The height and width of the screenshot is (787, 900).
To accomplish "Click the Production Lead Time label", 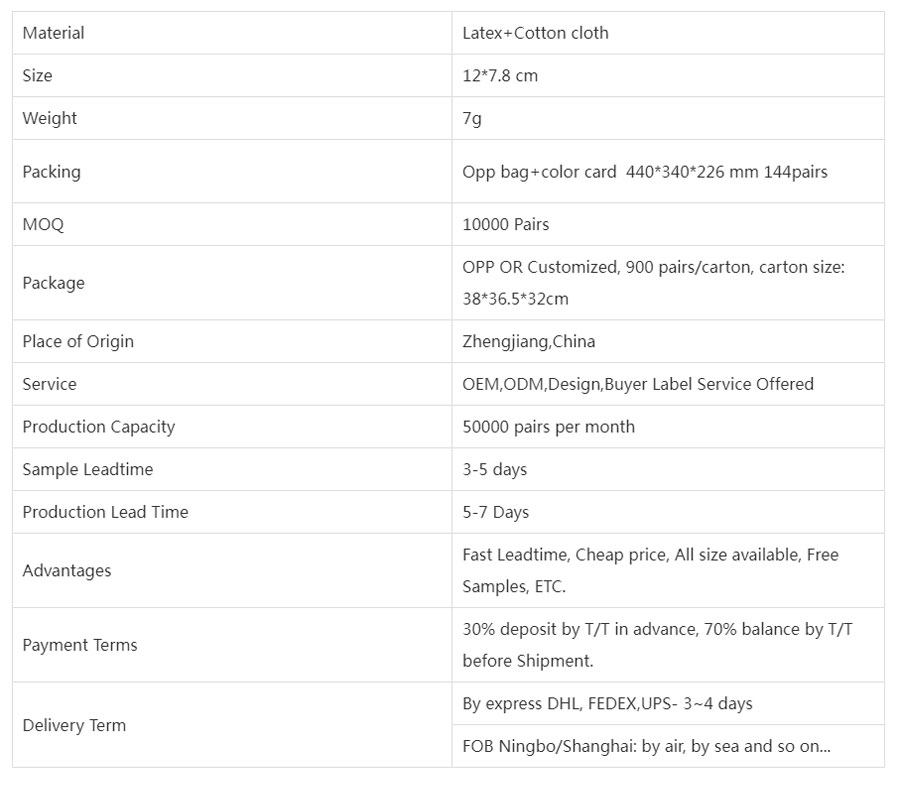I will click(x=105, y=512).
